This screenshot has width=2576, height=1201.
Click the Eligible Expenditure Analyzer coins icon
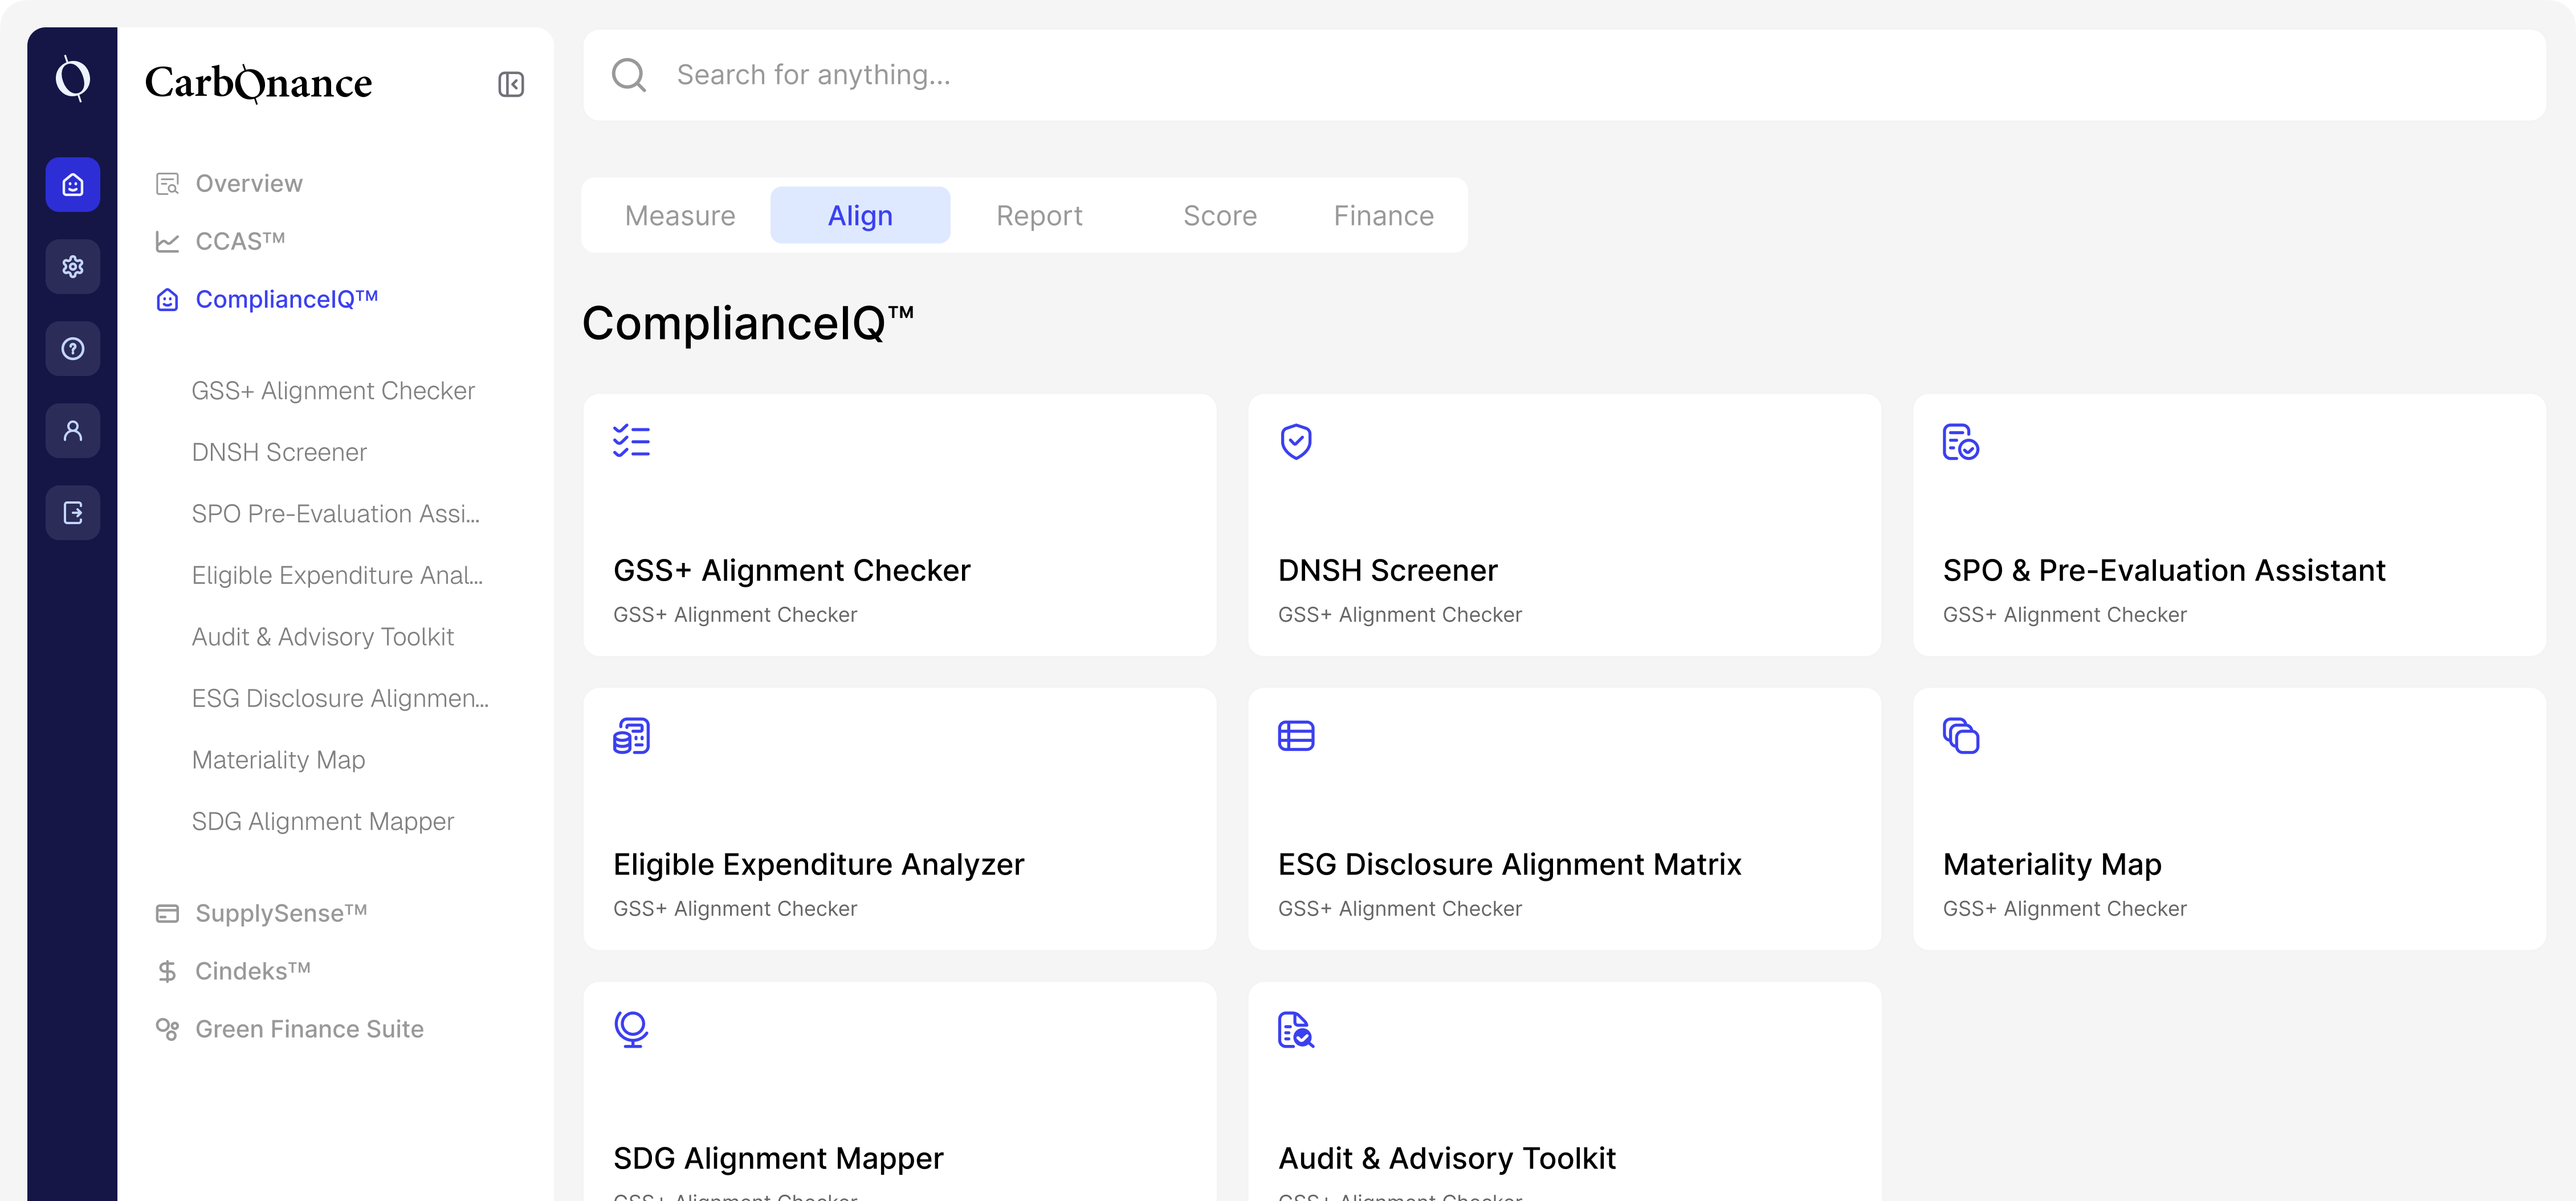(631, 736)
